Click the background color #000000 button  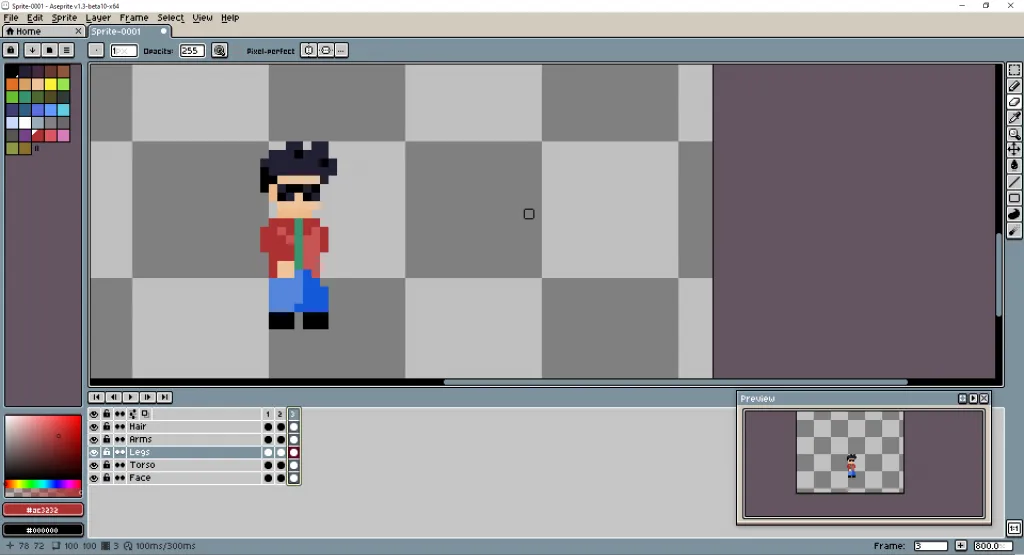pos(43,530)
